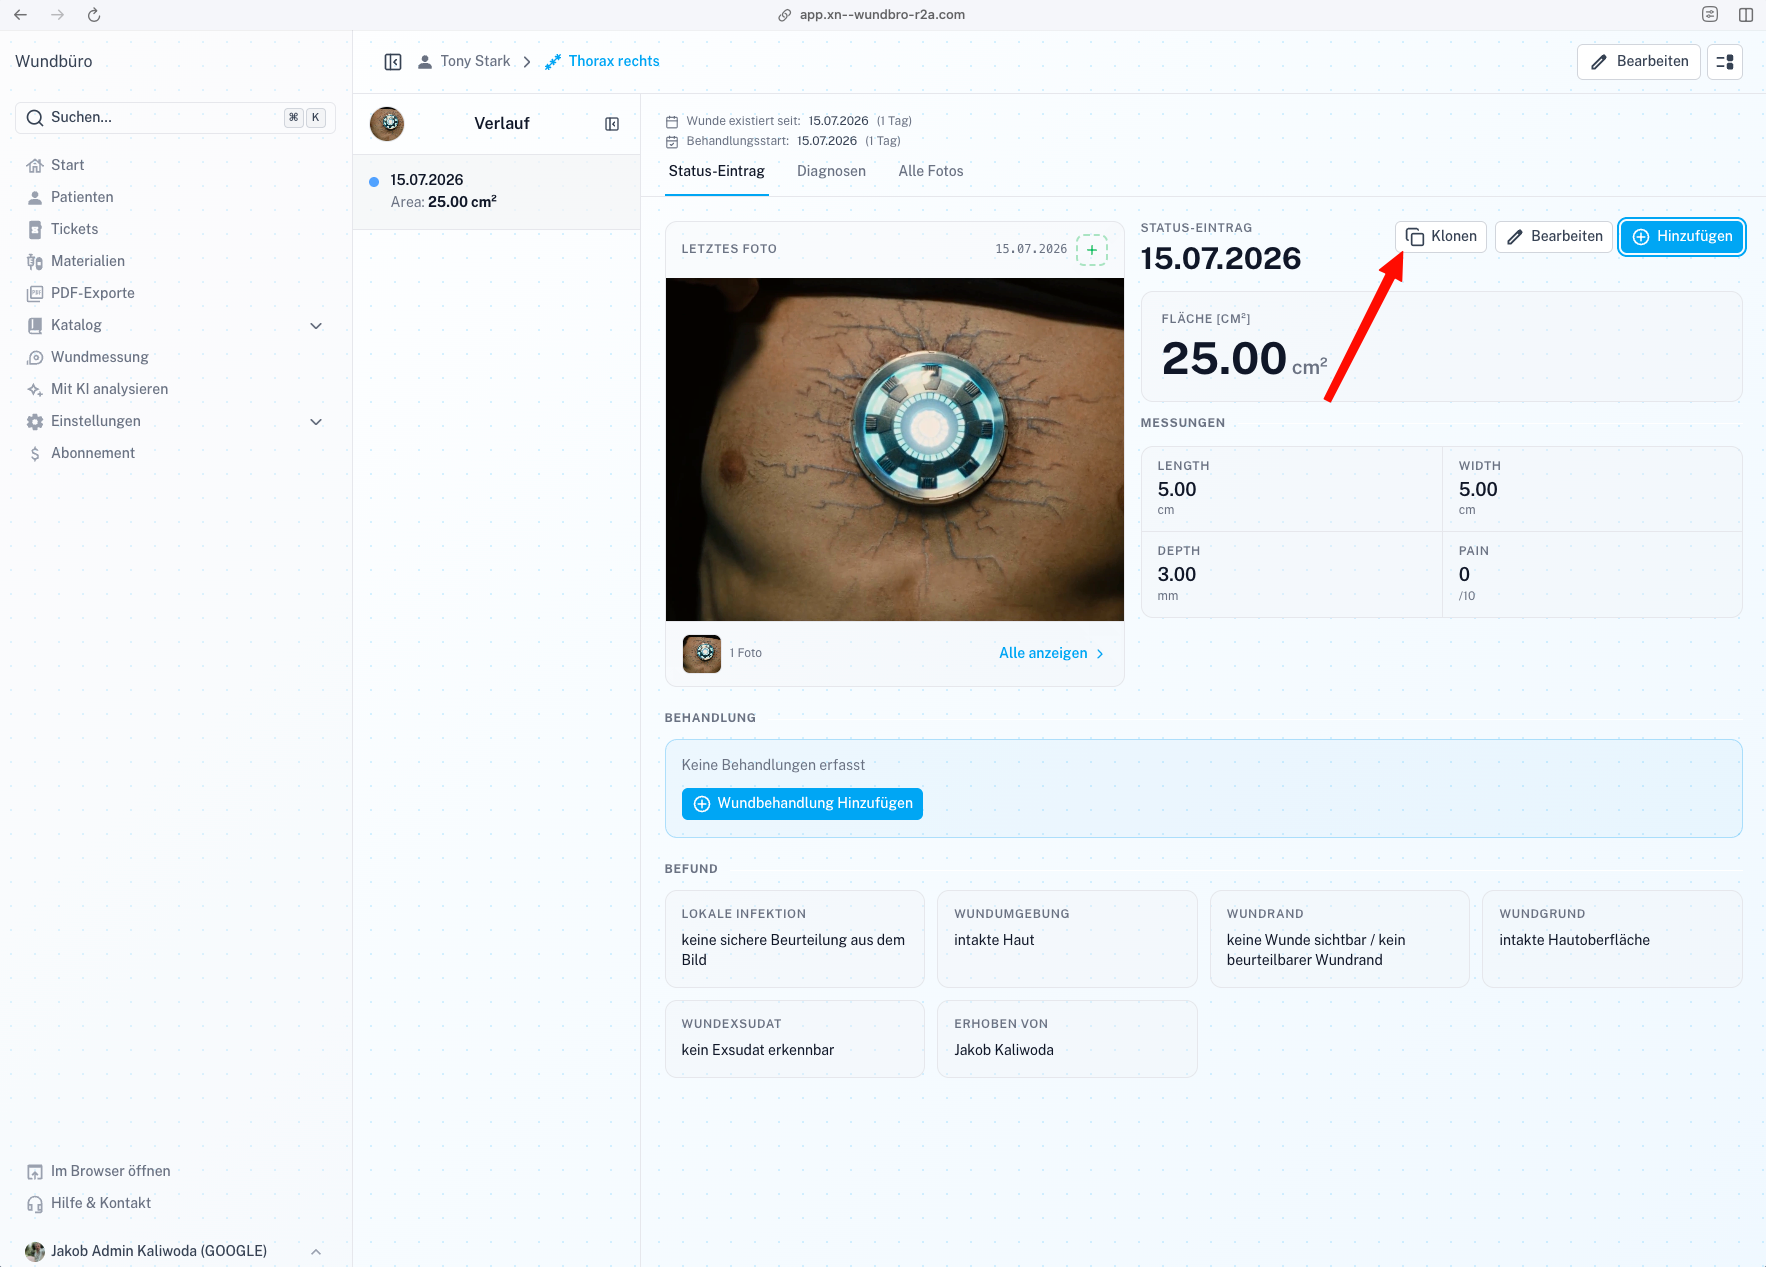1766x1267 pixels.
Task: Click the search field Suchen...
Action: (175, 118)
